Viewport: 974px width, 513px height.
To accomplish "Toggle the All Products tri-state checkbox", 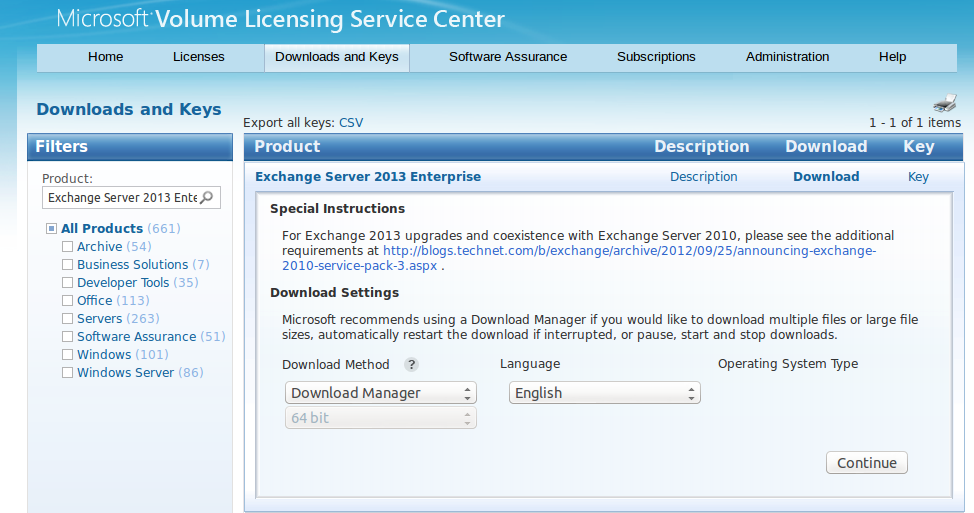I will [x=52, y=229].
